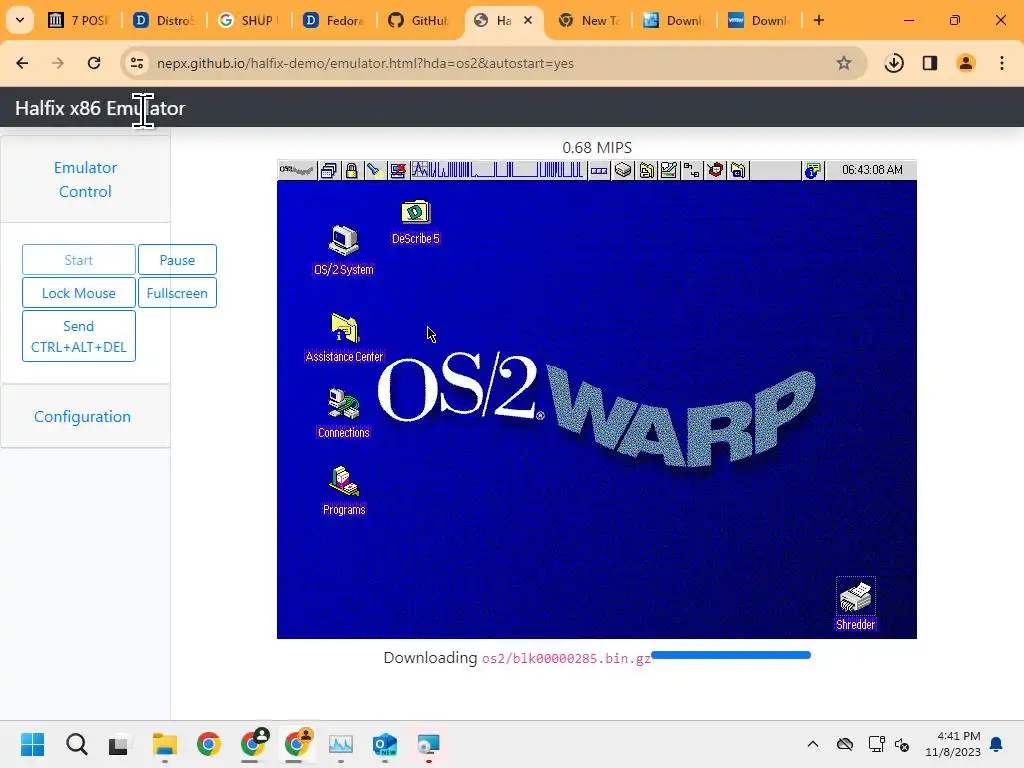Click the CPU activity graph in WarpCenter
This screenshot has height=768, width=1024.
tap(498, 170)
